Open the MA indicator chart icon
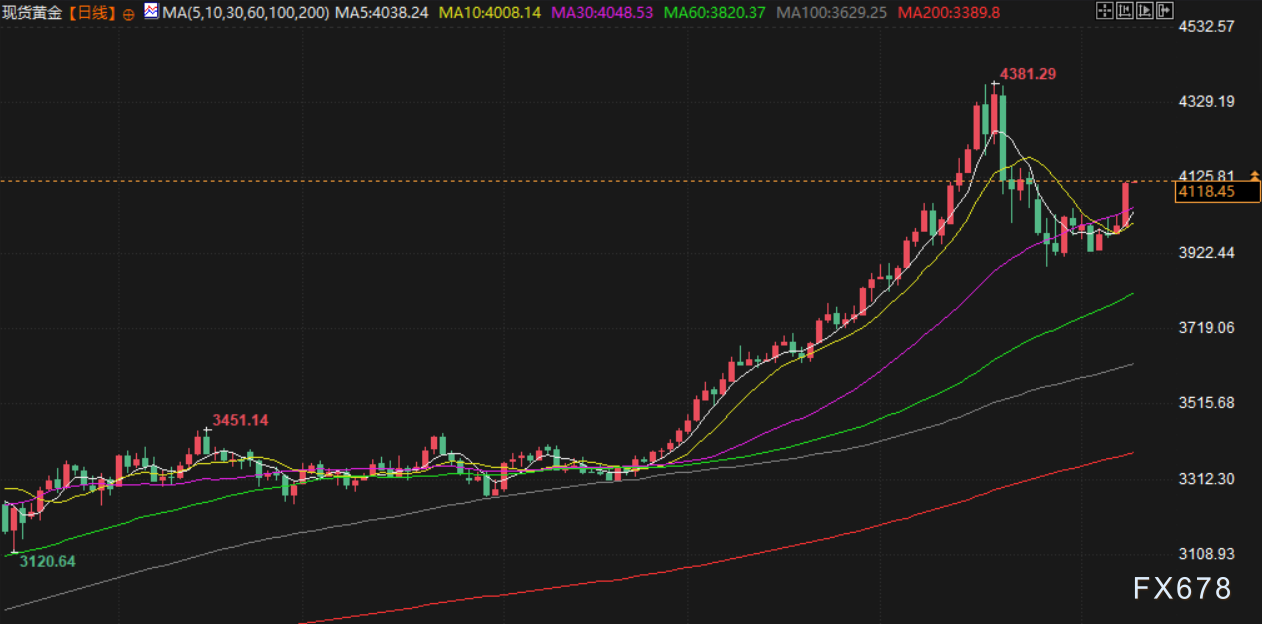Viewport: 1262px width, 624px height. click(152, 12)
